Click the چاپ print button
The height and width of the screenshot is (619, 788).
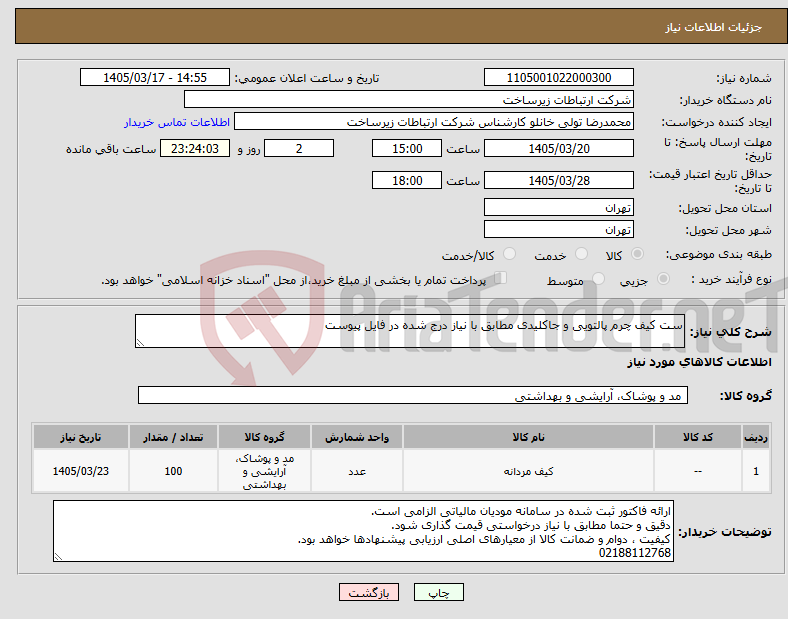439,593
